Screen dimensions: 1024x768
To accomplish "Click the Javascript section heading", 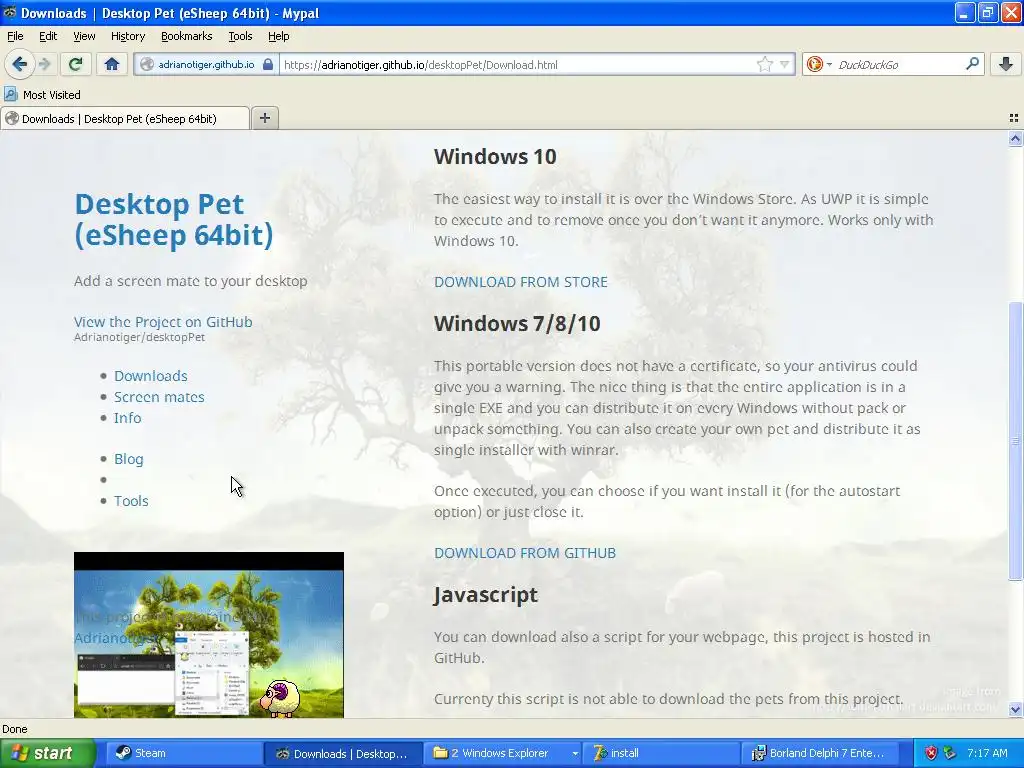I will 486,595.
